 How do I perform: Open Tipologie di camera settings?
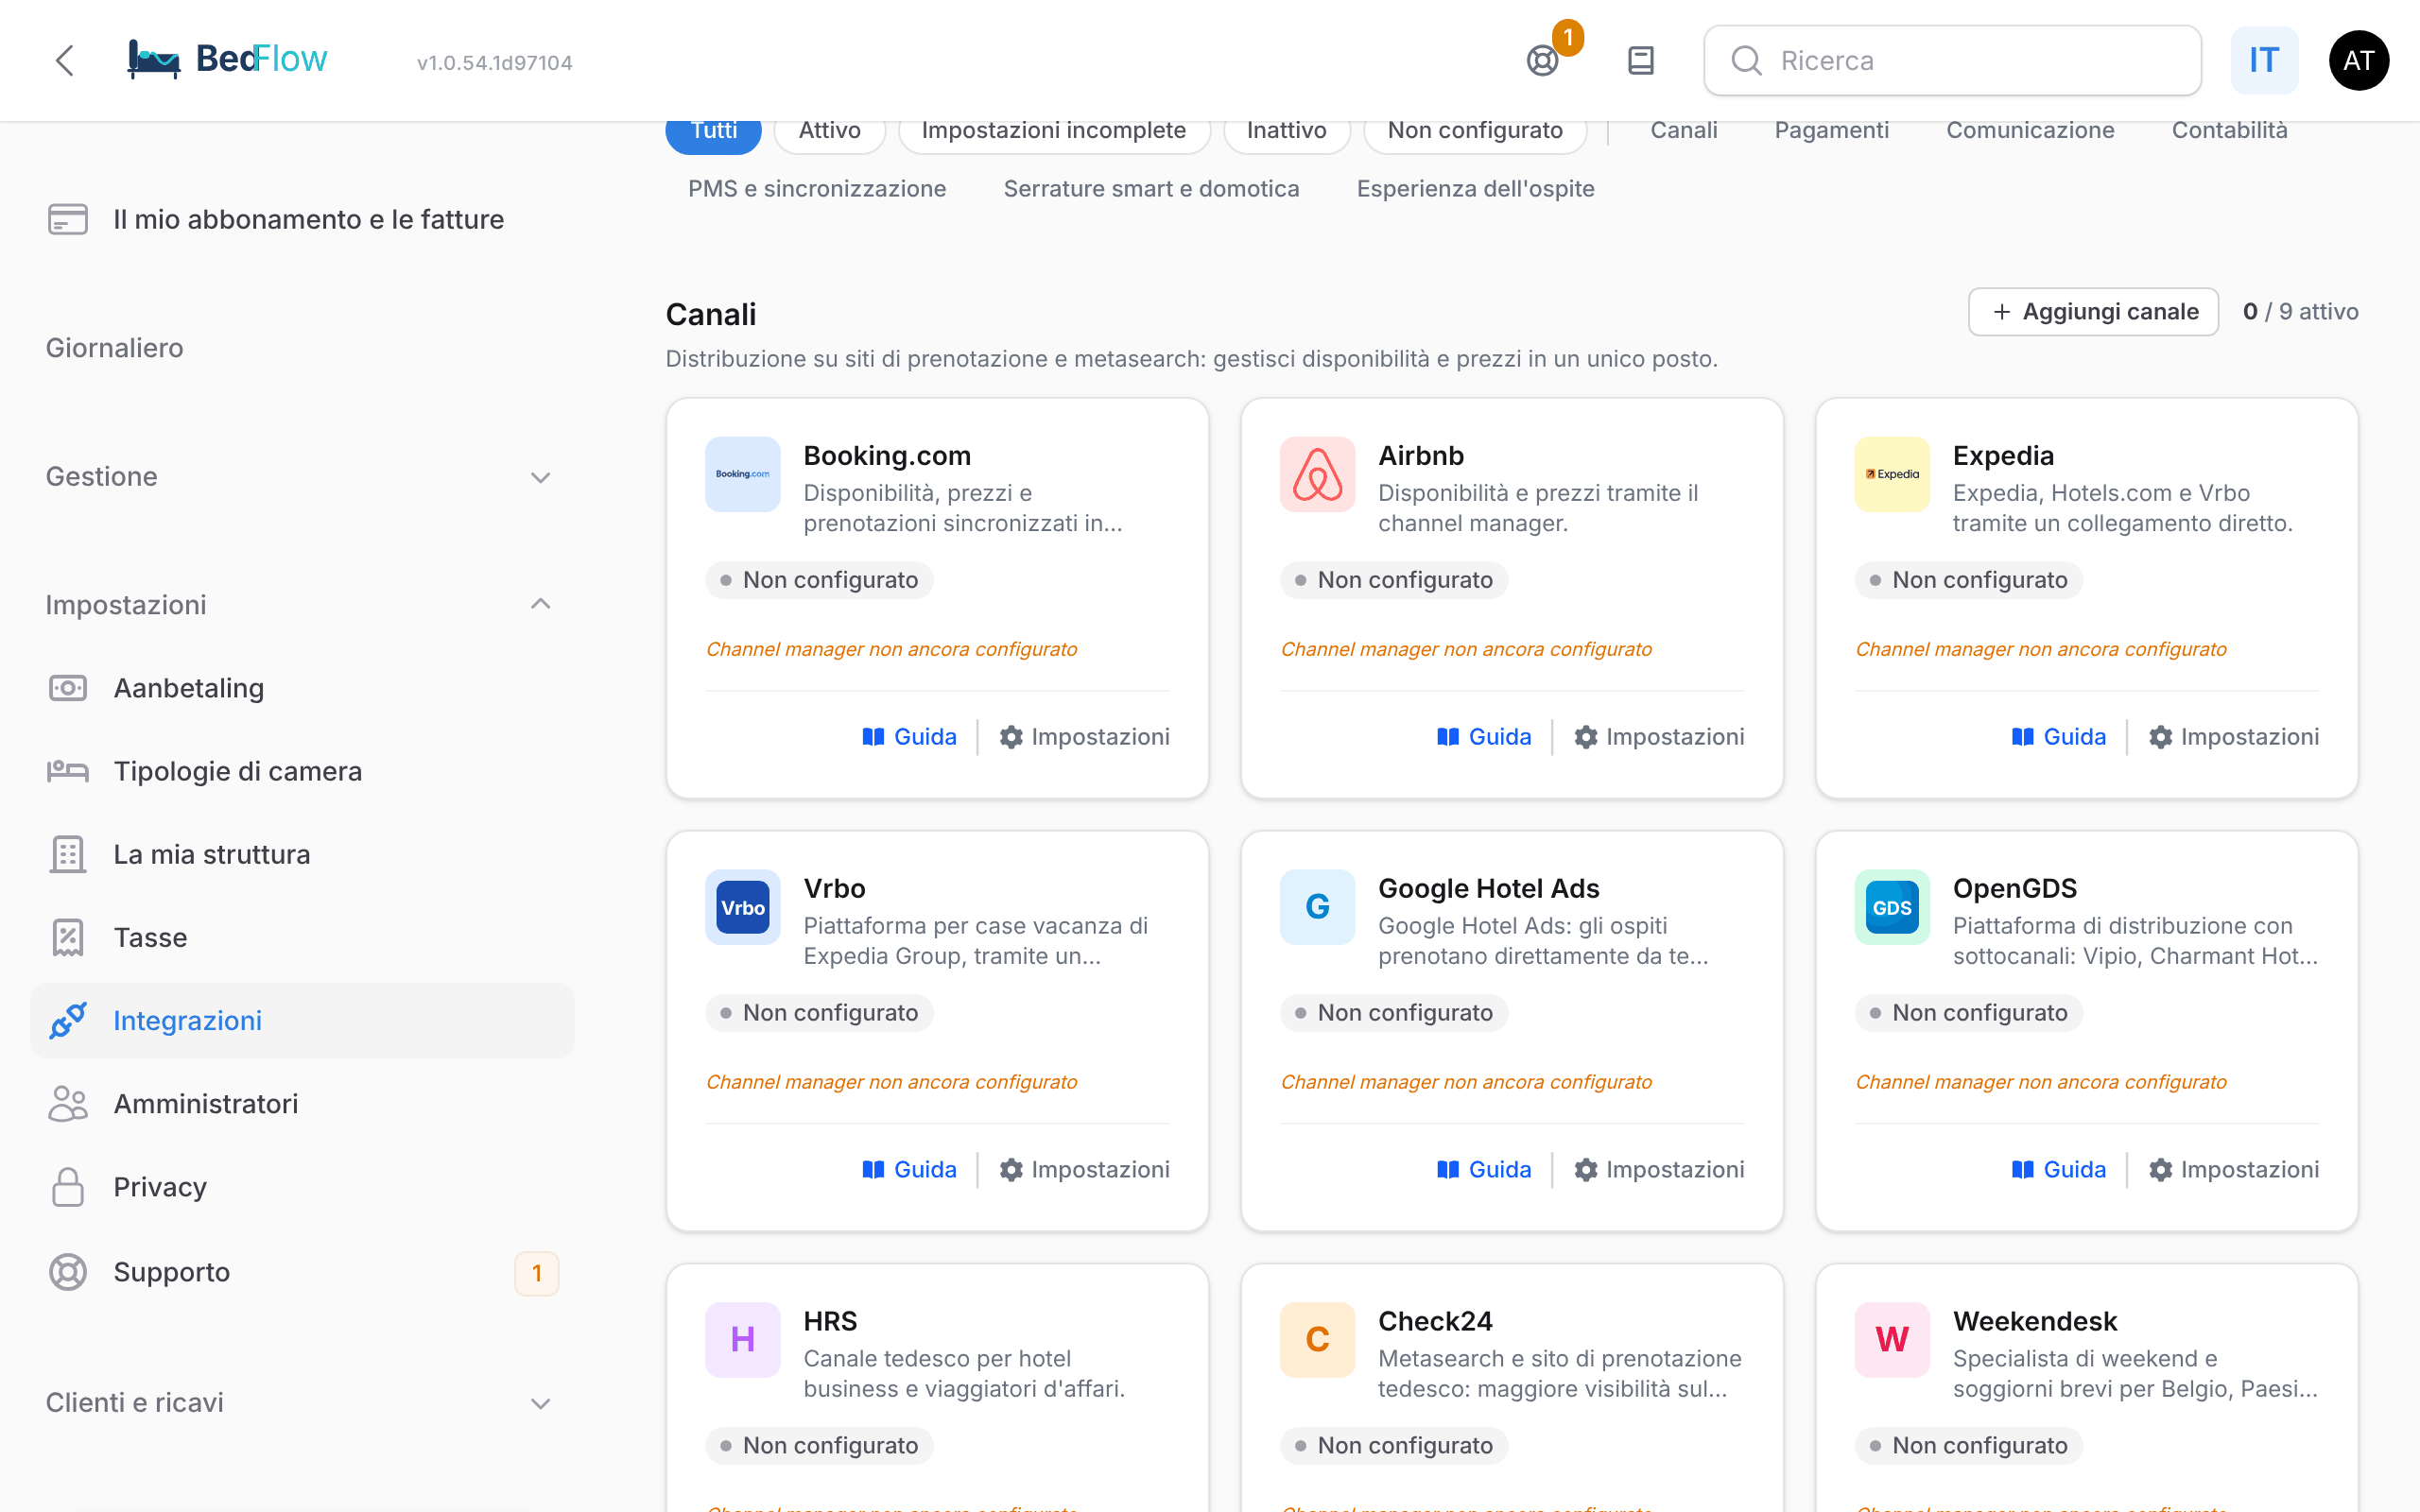pyautogui.click(x=302, y=771)
